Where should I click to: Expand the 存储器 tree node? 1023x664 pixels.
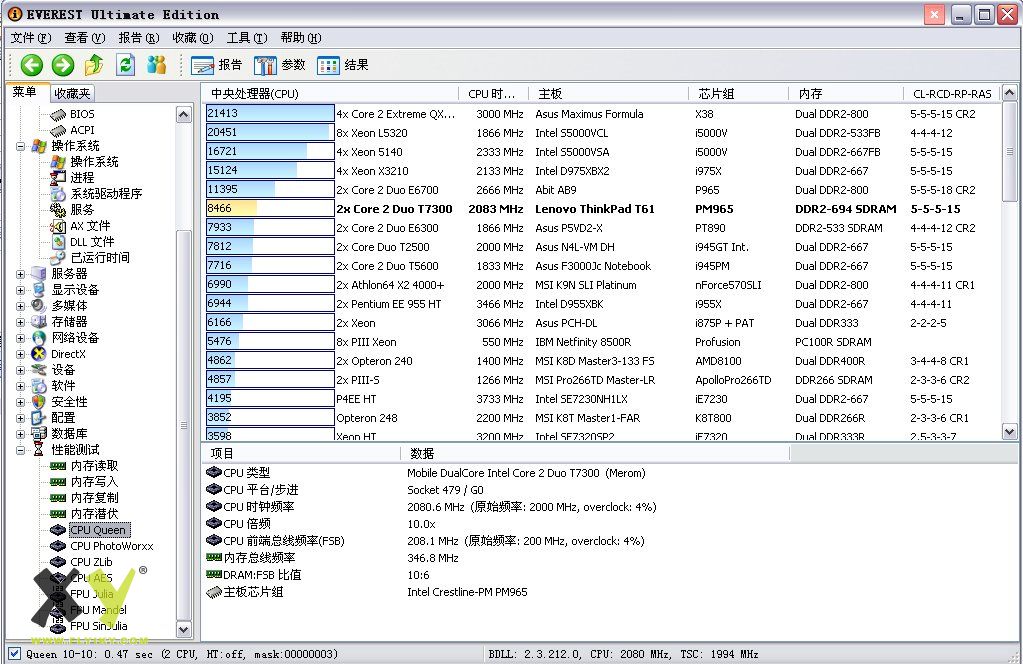pyautogui.click(x=21, y=322)
